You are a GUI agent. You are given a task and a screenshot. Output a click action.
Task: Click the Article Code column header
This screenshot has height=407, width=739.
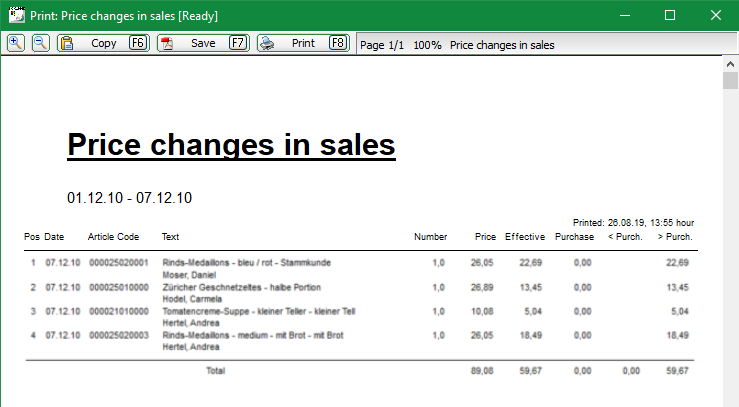113,237
